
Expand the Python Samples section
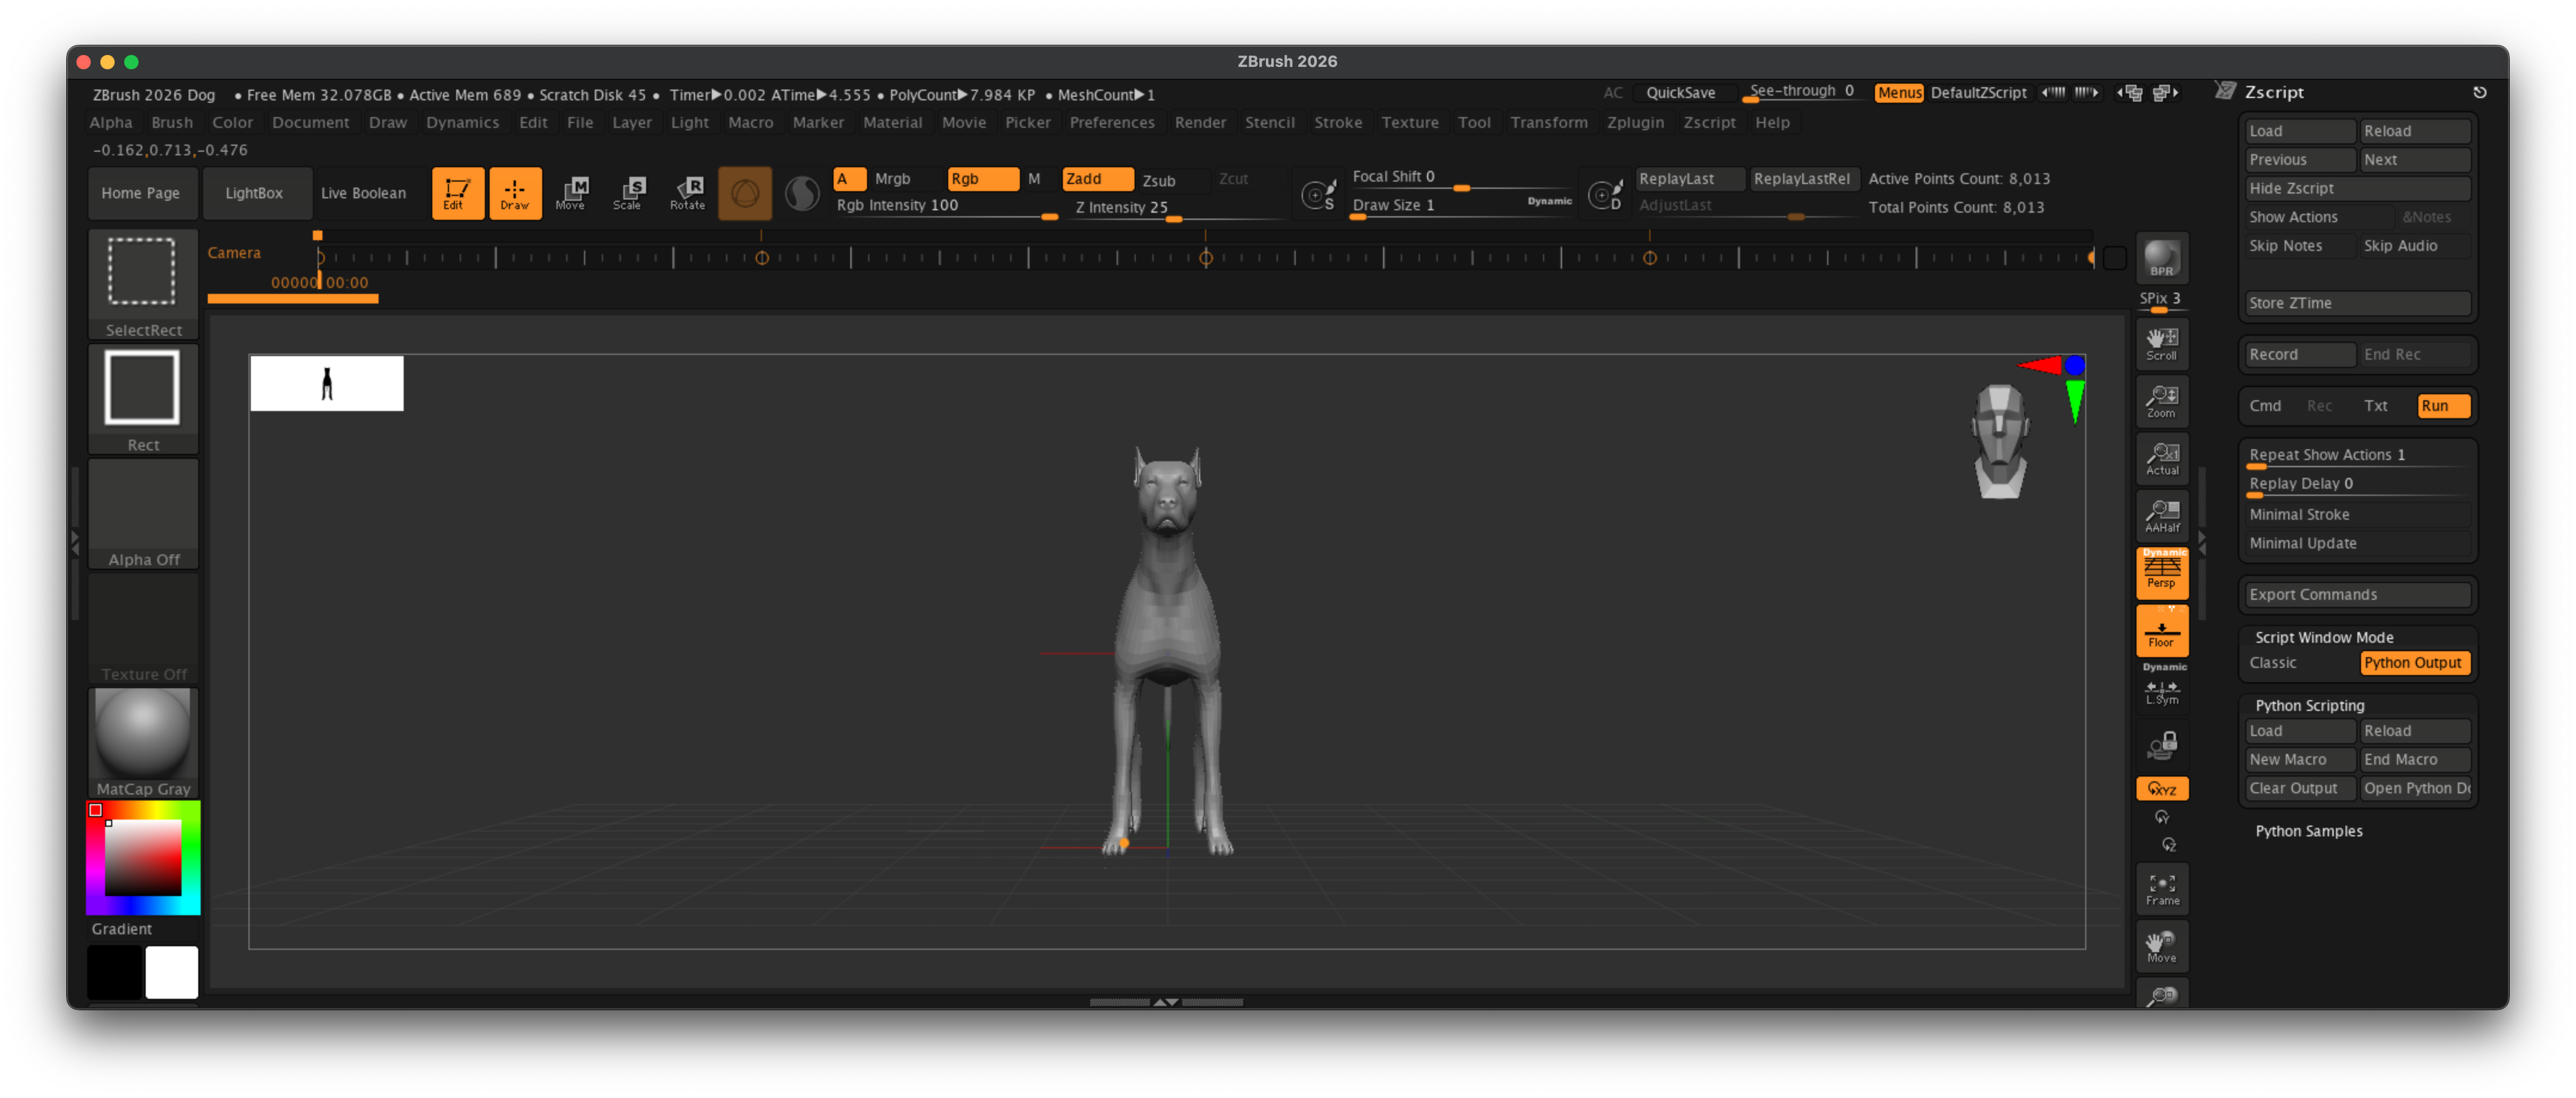2308,831
